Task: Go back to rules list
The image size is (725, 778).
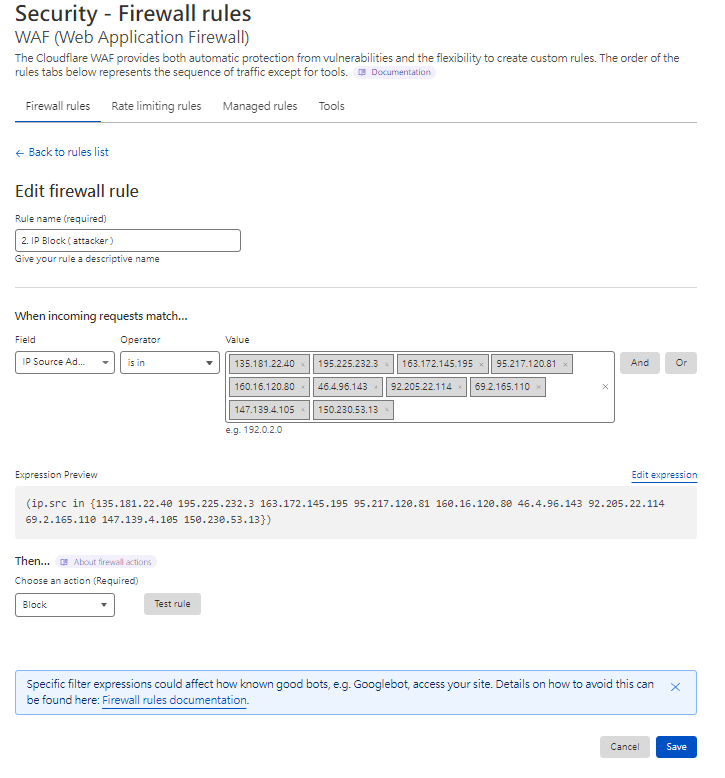Action: pyautogui.click(x=62, y=152)
